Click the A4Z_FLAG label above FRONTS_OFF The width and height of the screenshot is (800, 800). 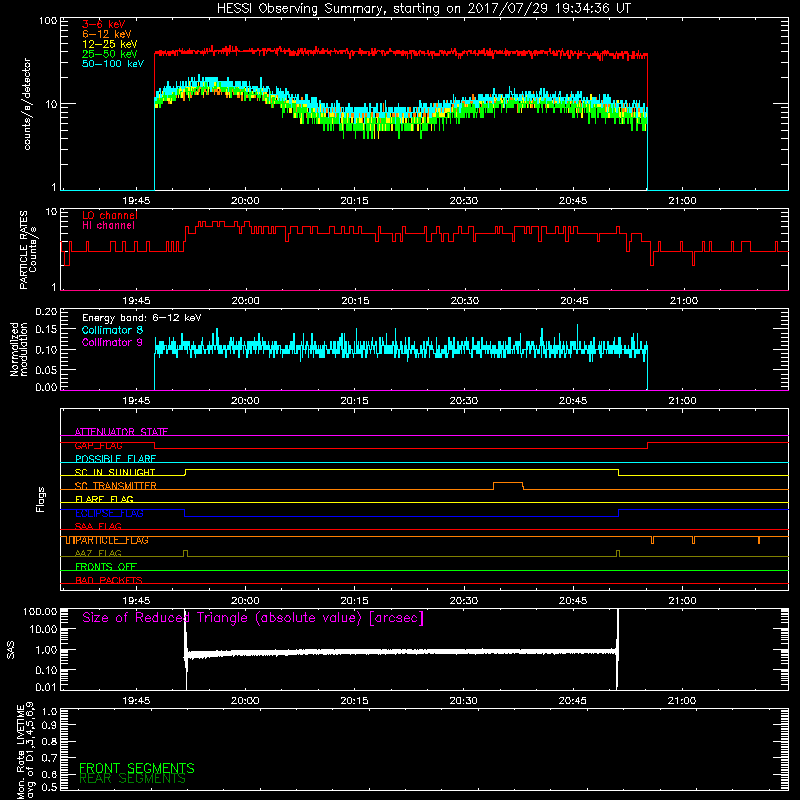click(x=98, y=553)
